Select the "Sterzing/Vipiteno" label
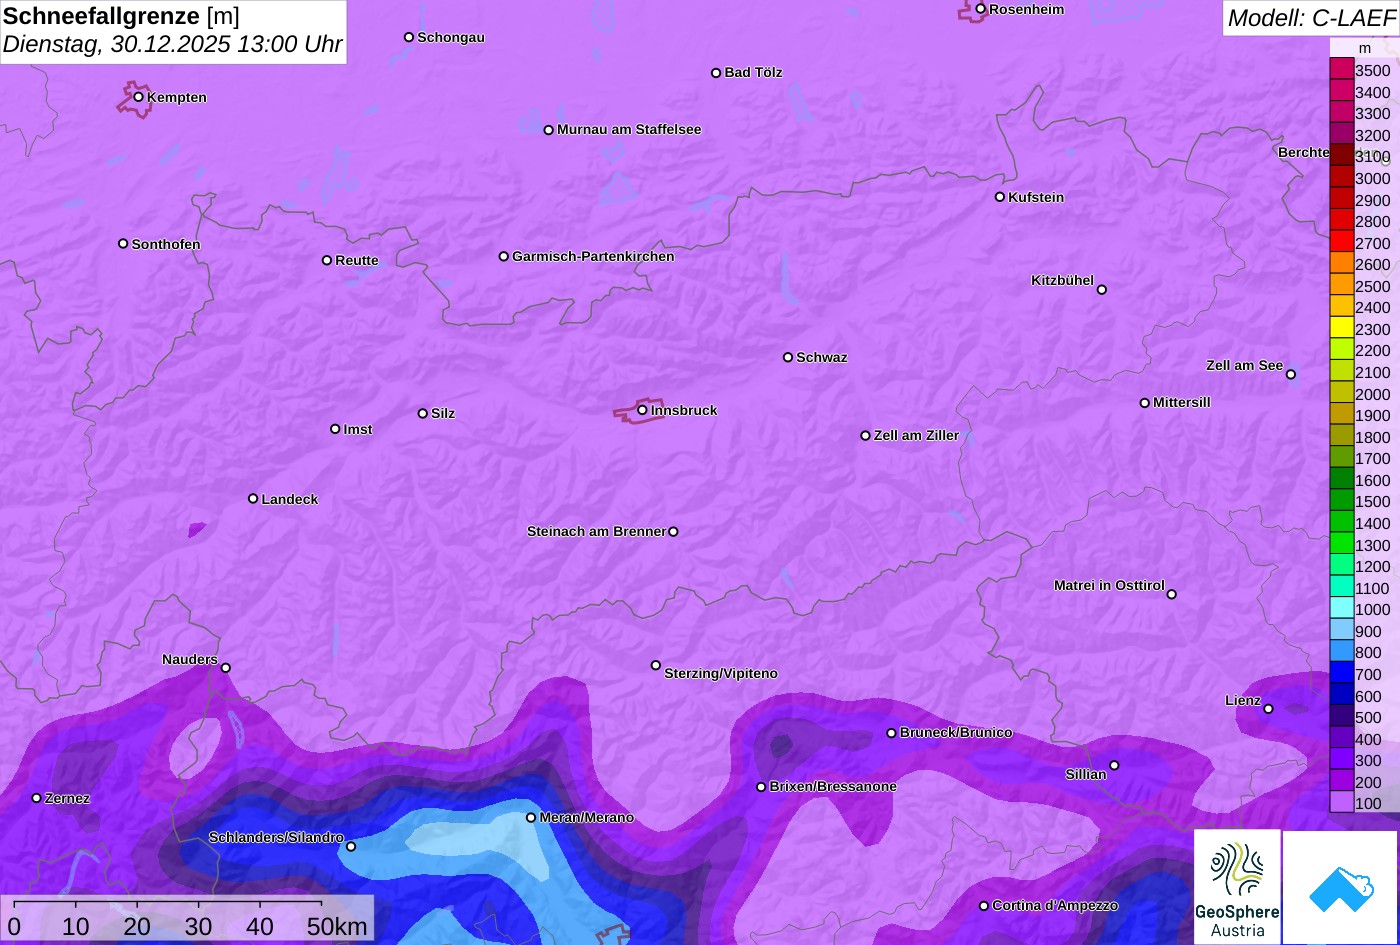This screenshot has width=1400, height=945. tap(721, 674)
